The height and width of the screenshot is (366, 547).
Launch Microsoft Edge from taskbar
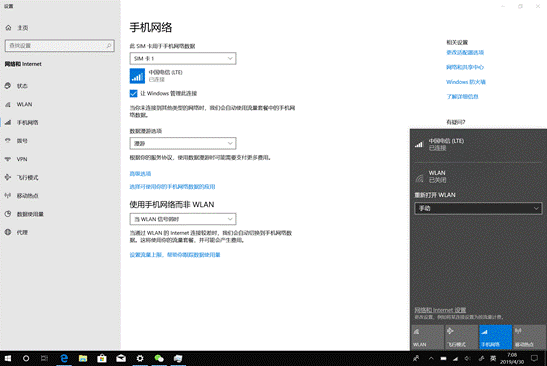coord(64,358)
